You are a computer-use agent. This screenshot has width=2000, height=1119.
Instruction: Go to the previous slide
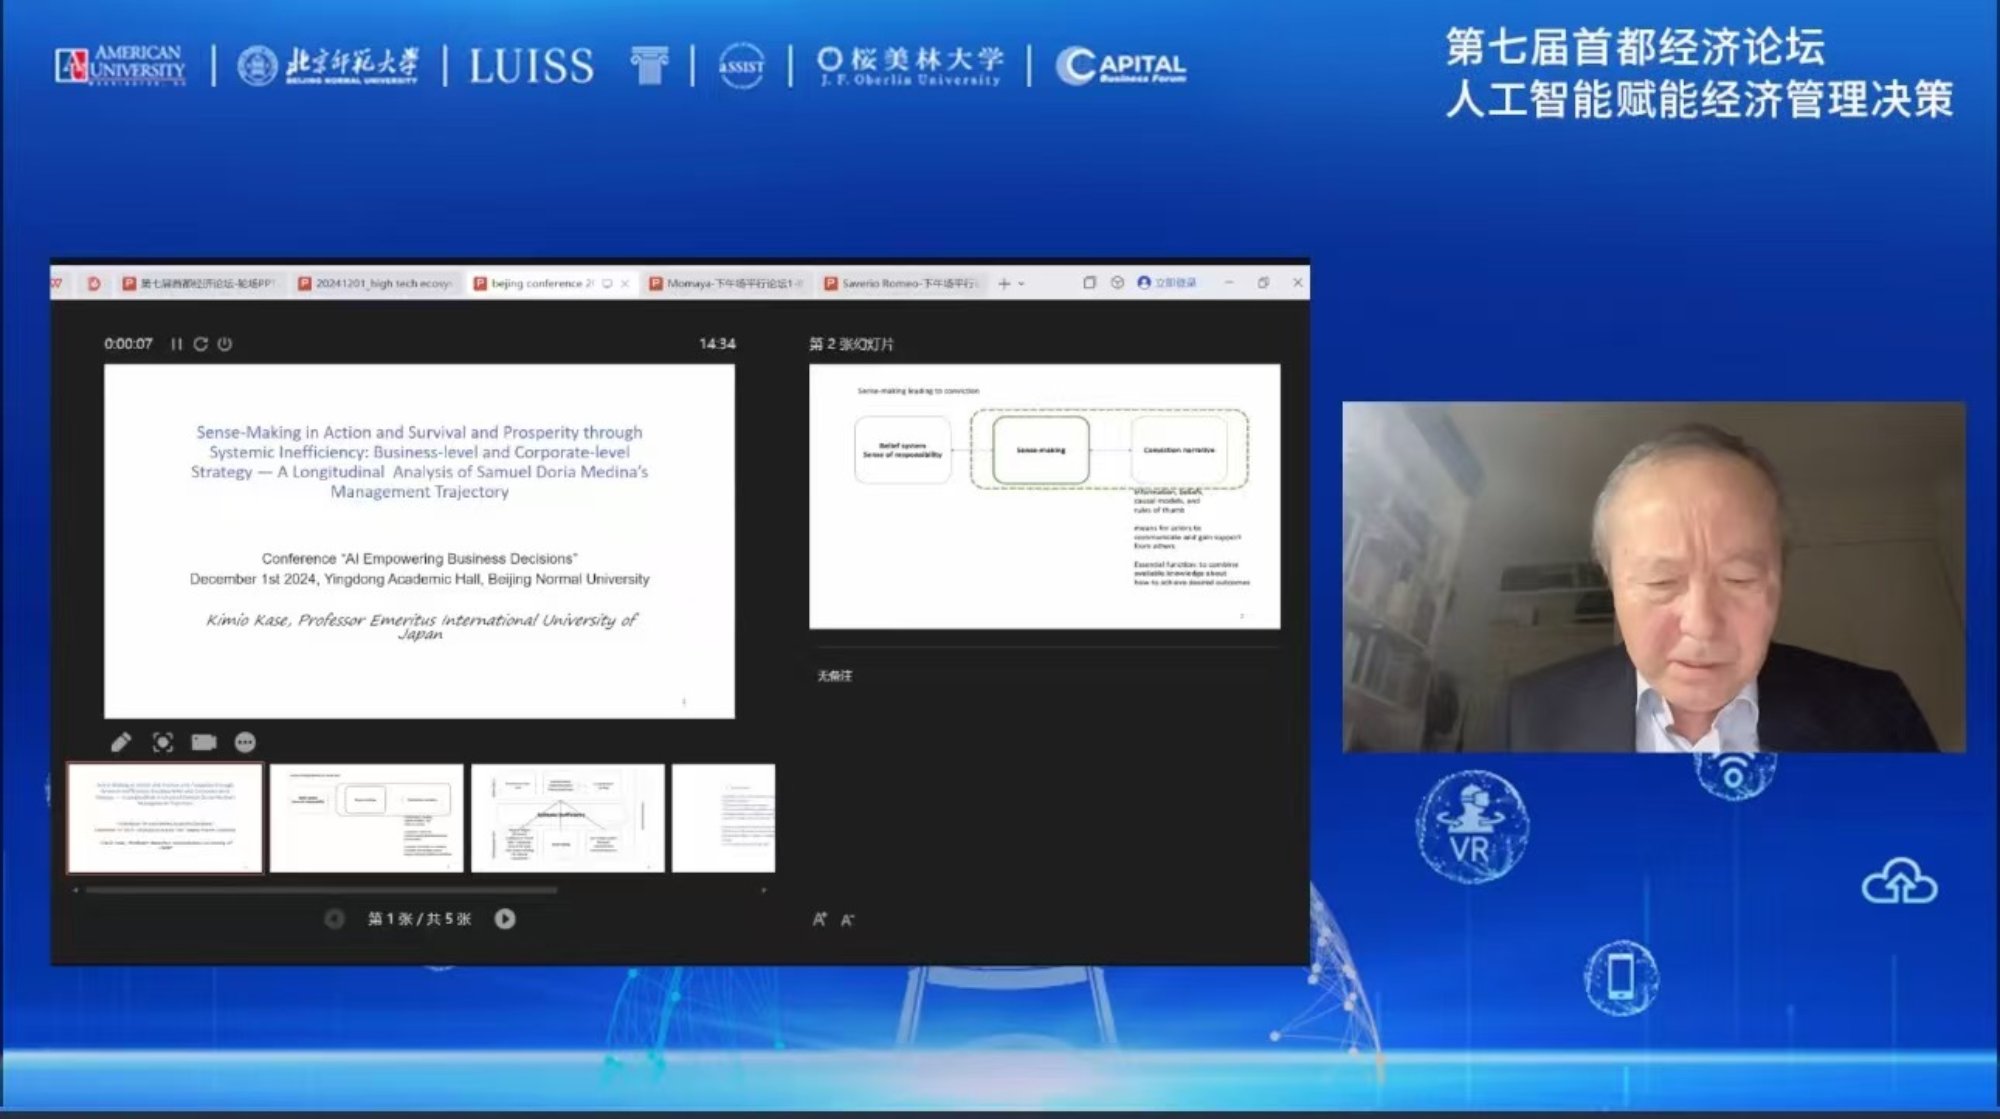click(x=334, y=919)
